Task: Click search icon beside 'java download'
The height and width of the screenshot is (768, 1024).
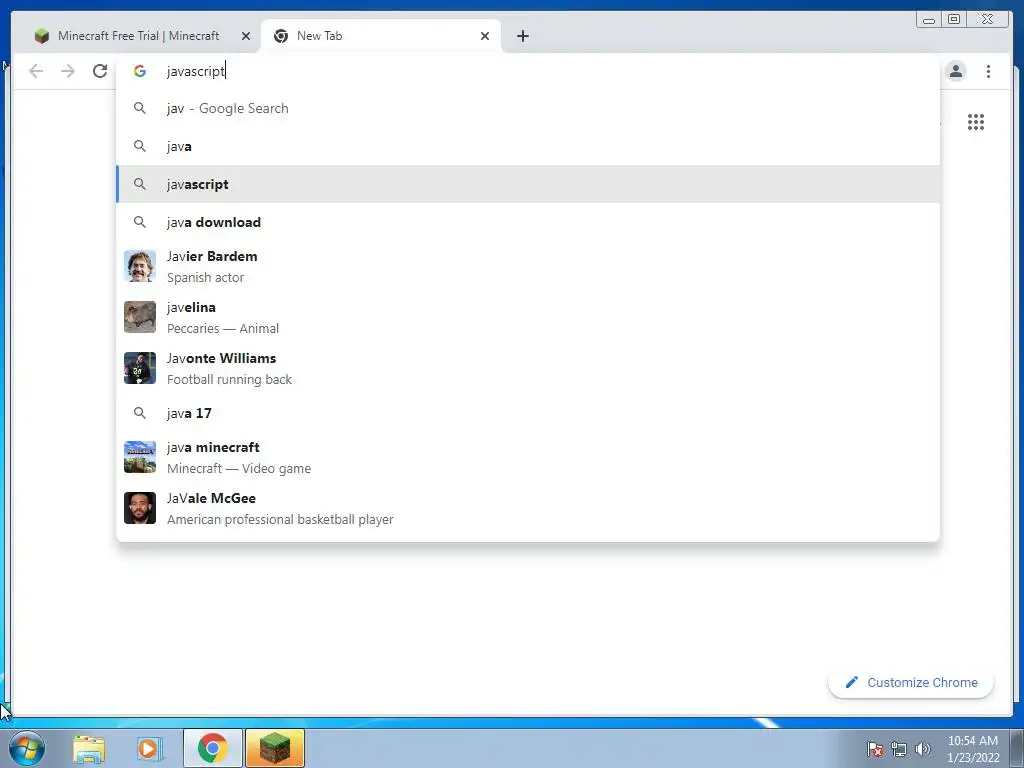Action: tap(140, 222)
